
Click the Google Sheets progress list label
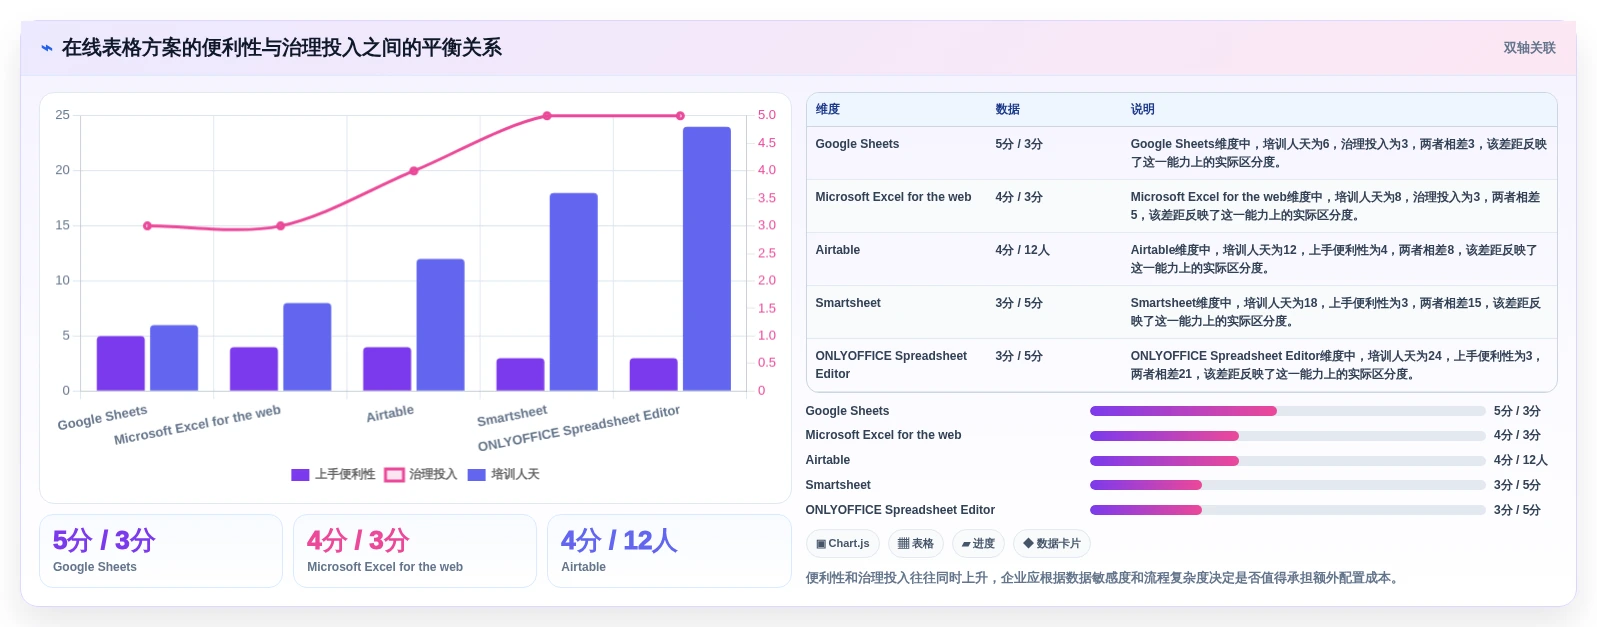coord(847,411)
